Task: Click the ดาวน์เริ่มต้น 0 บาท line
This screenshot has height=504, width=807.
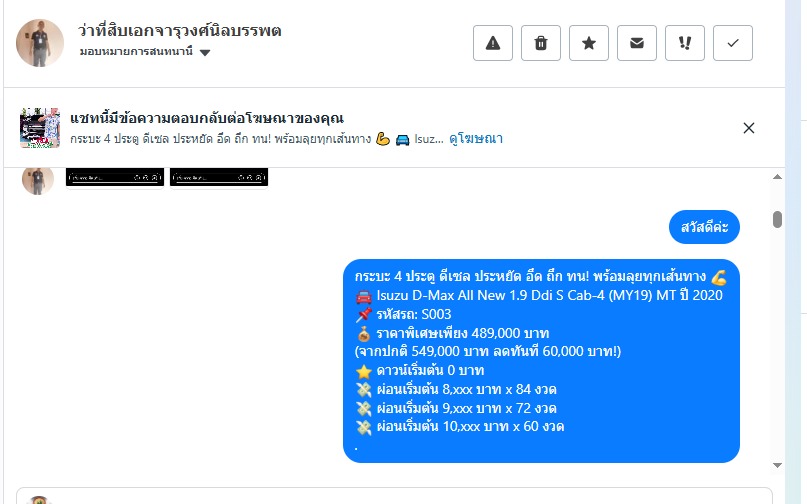Action: click(x=419, y=371)
